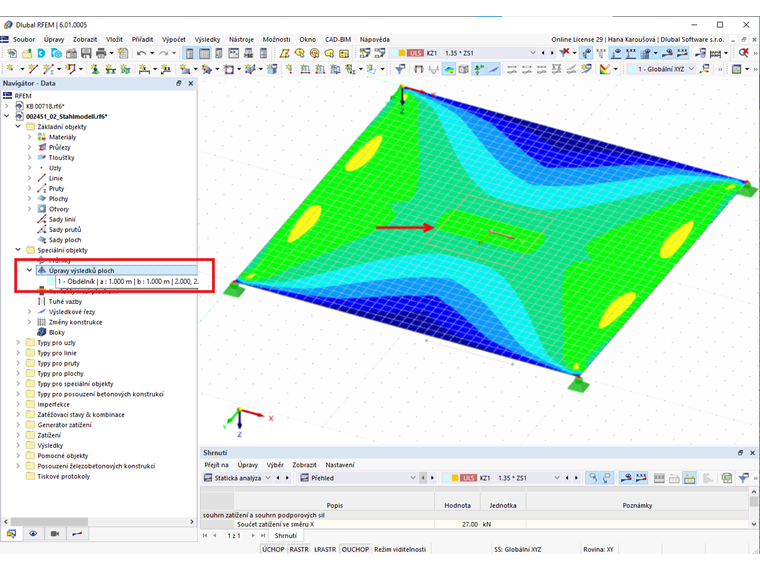Click the value 27.00 cell in table
The height and width of the screenshot is (570, 760).
click(x=457, y=524)
